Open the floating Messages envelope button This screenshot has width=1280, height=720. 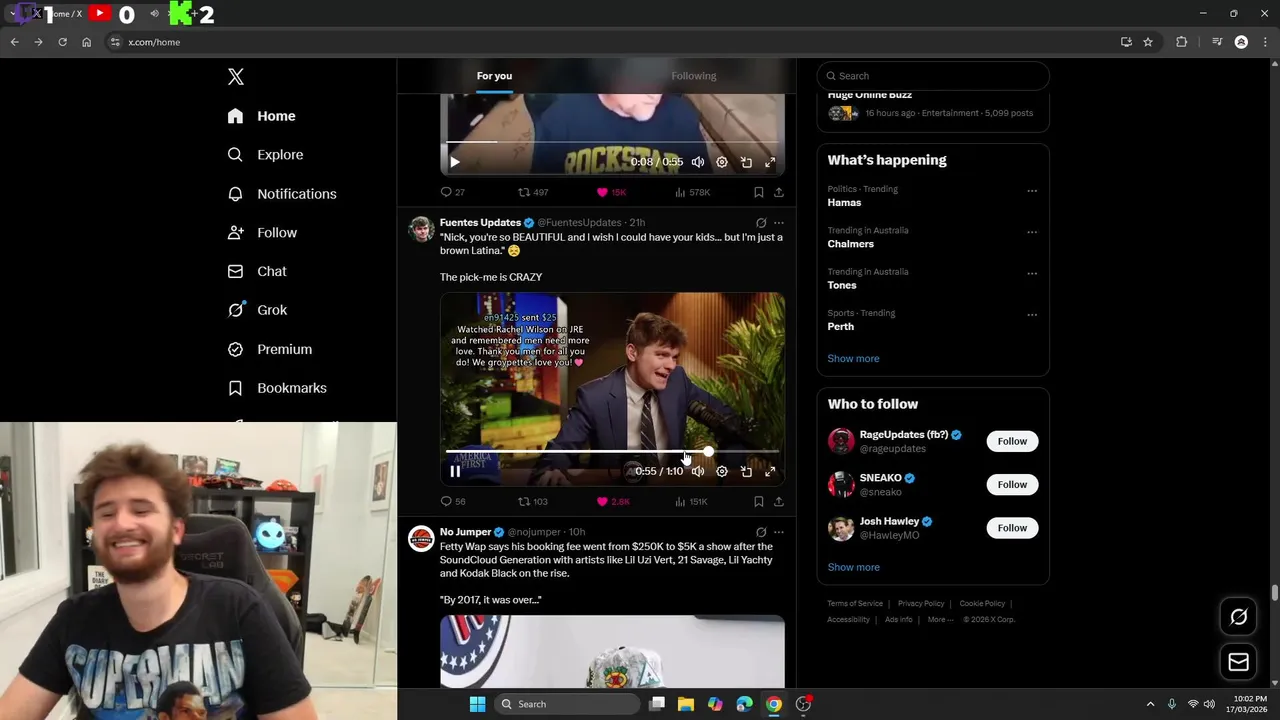pyautogui.click(x=1238, y=662)
